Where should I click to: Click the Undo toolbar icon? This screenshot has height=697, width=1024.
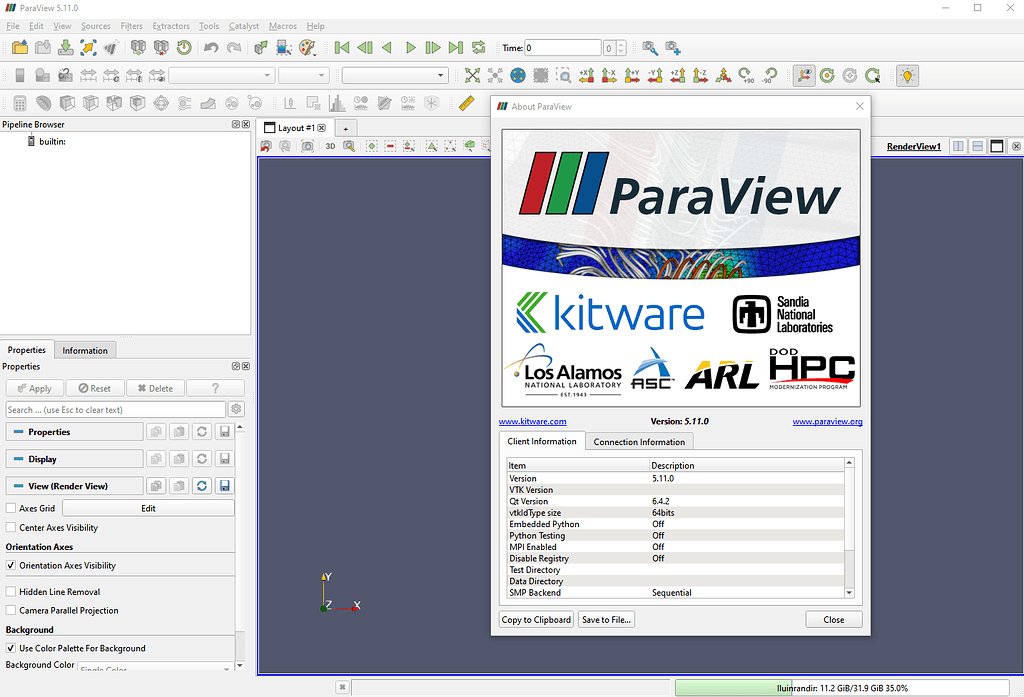point(210,47)
